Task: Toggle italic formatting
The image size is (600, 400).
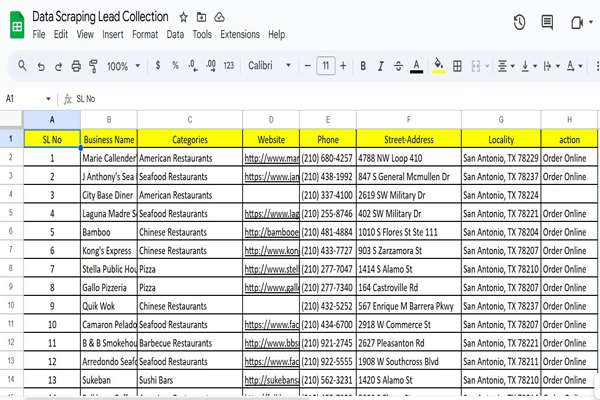Action: (380, 66)
